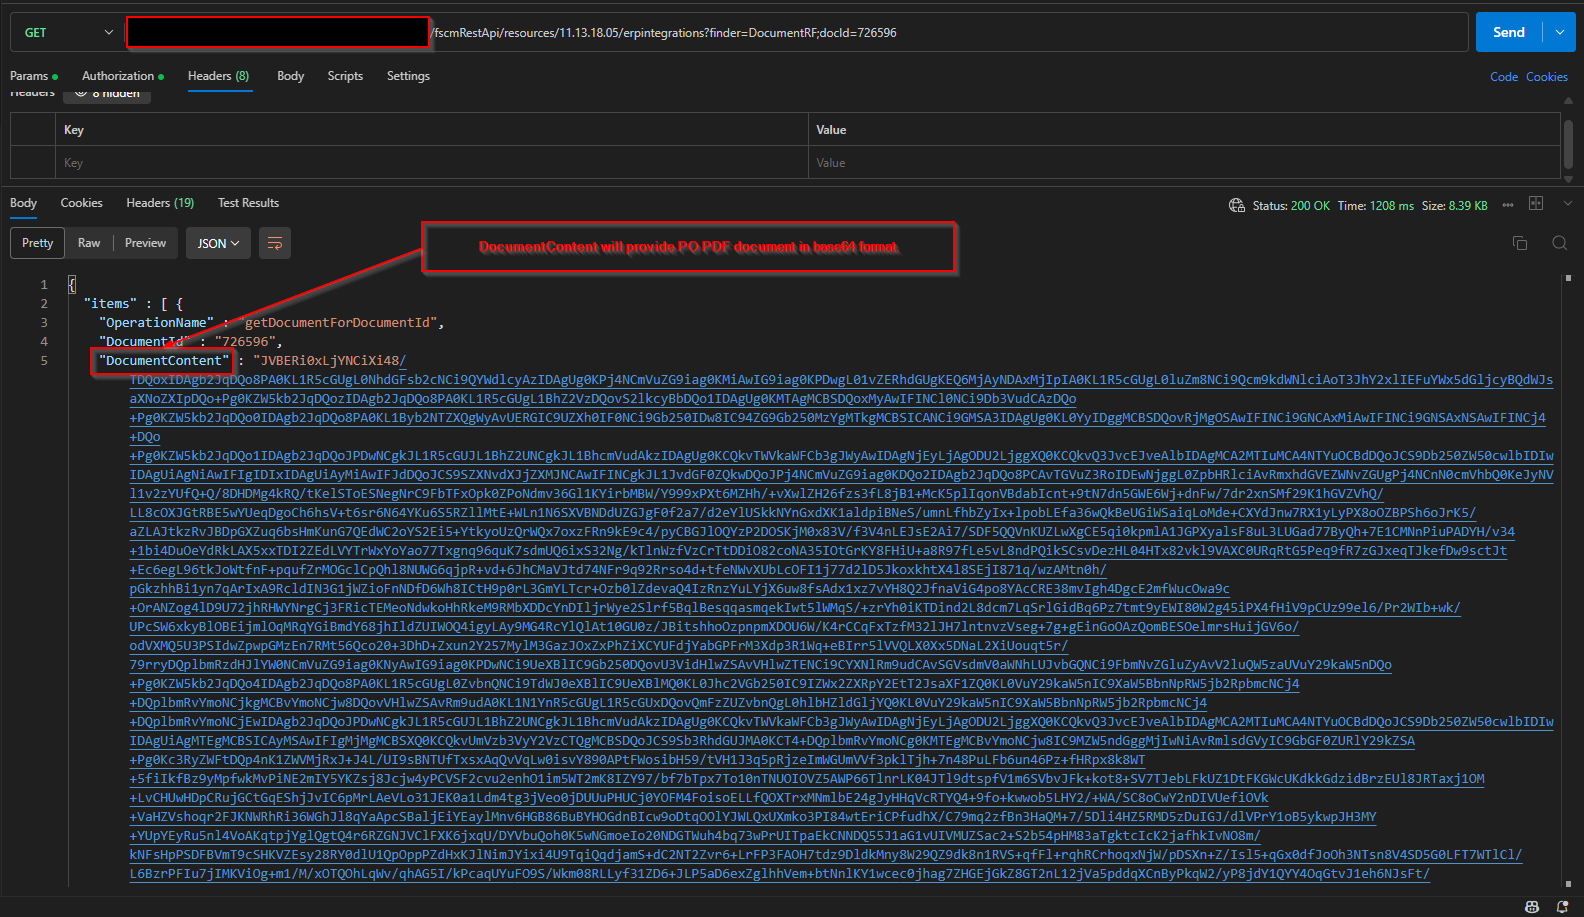The height and width of the screenshot is (917, 1584).
Task: Expand the Send button dropdown arrow
Action: [x=1559, y=33]
